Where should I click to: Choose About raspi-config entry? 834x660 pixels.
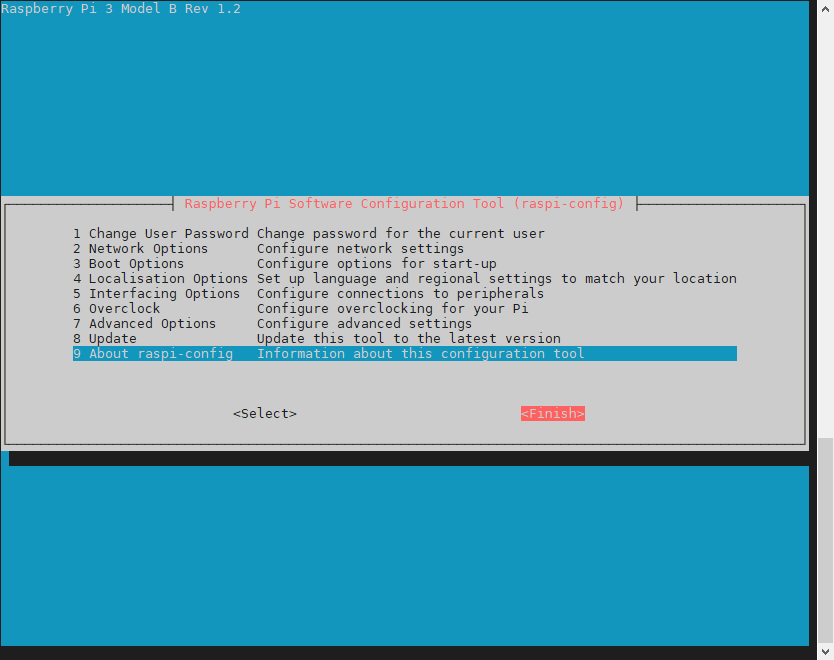(x=405, y=354)
